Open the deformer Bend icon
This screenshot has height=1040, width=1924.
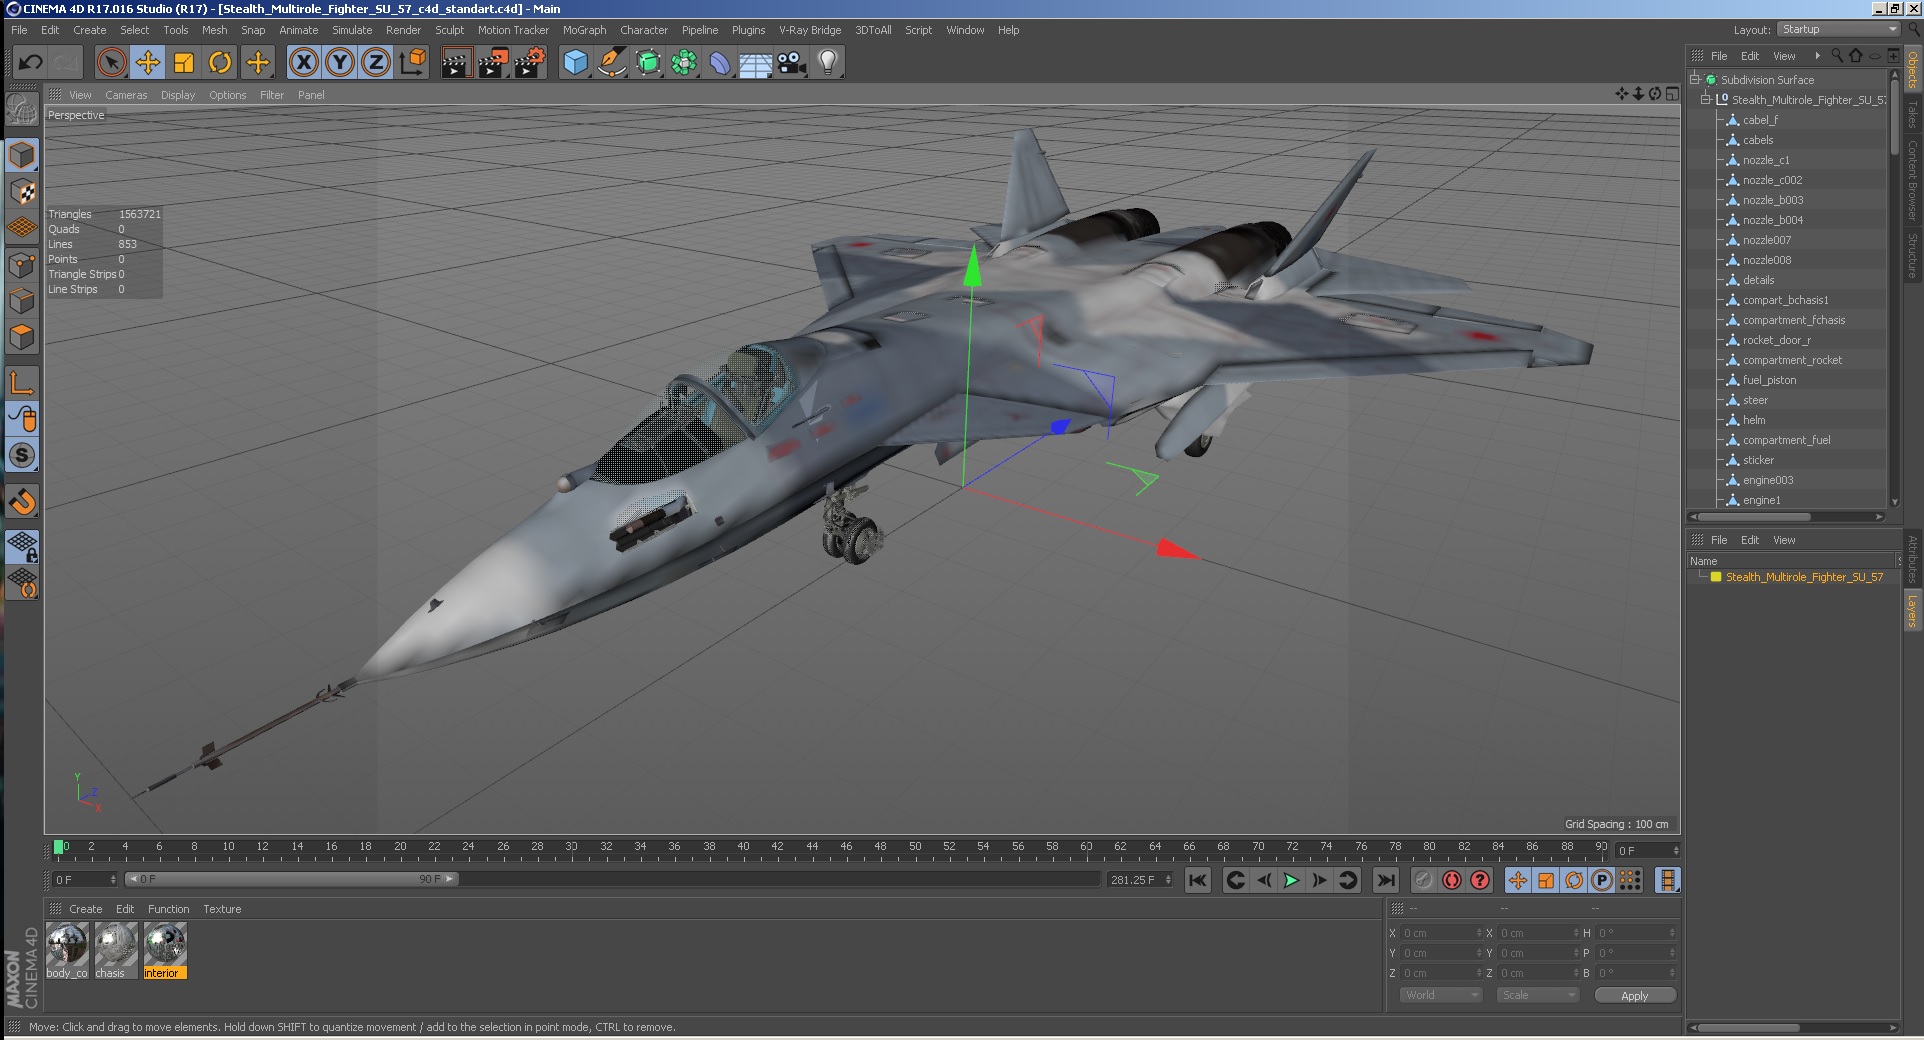tap(720, 62)
